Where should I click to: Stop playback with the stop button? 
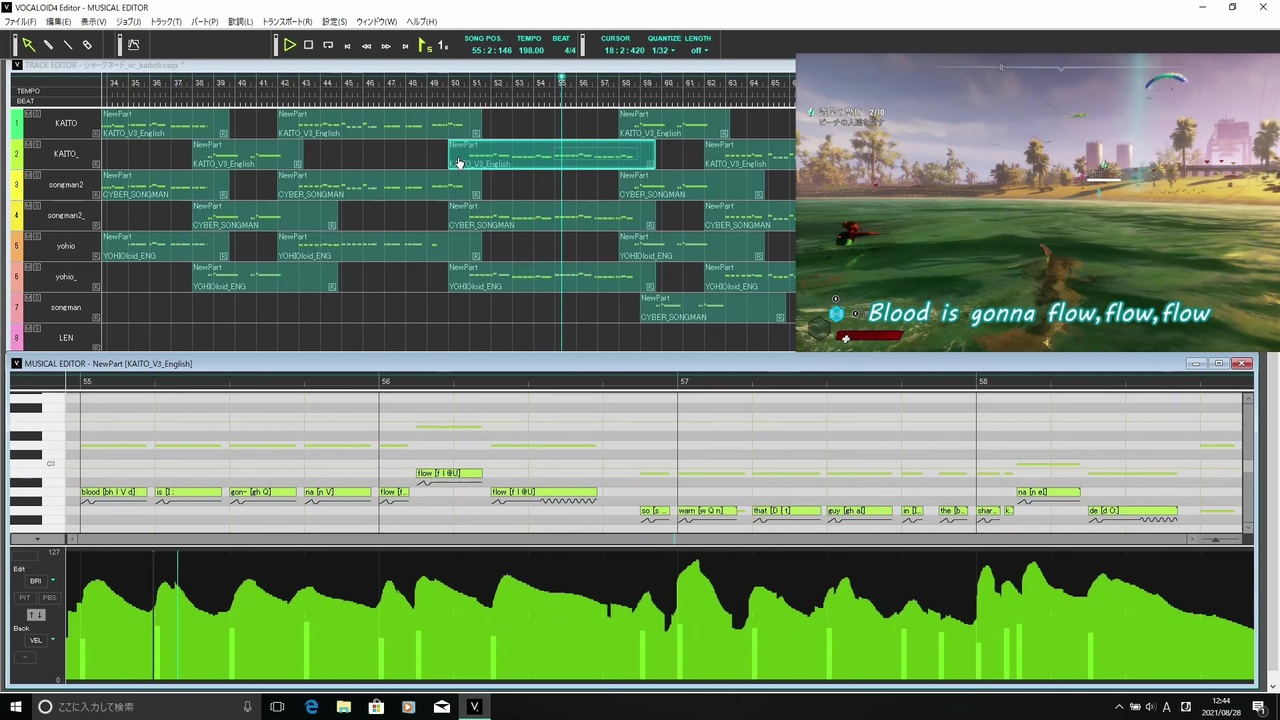coord(308,45)
